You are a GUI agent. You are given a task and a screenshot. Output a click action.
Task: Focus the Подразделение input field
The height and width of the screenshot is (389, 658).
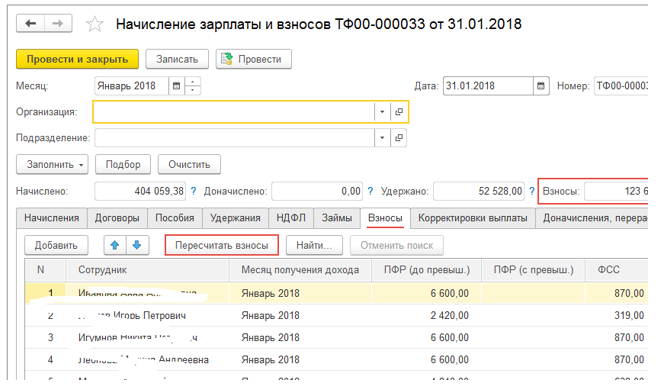[235, 138]
